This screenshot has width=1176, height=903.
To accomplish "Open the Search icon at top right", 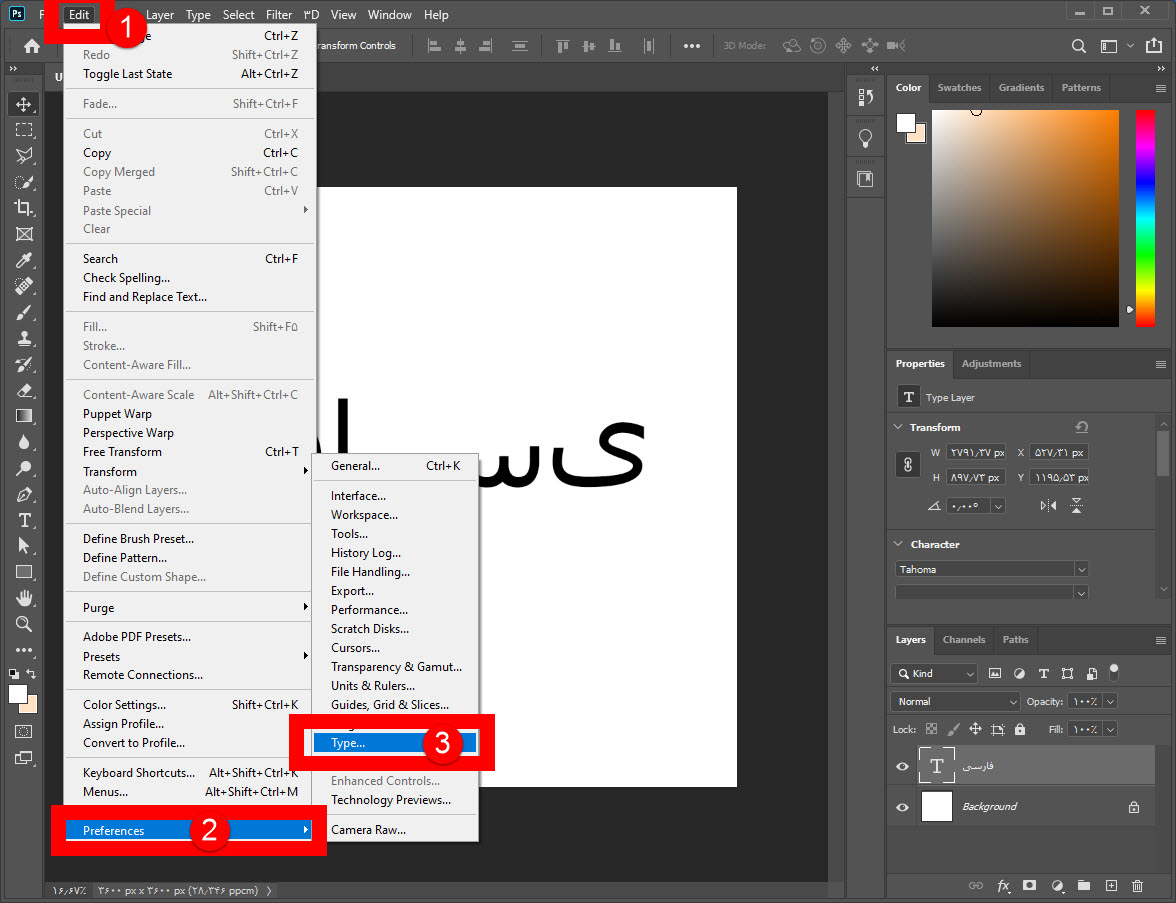I will tap(1078, 46).
